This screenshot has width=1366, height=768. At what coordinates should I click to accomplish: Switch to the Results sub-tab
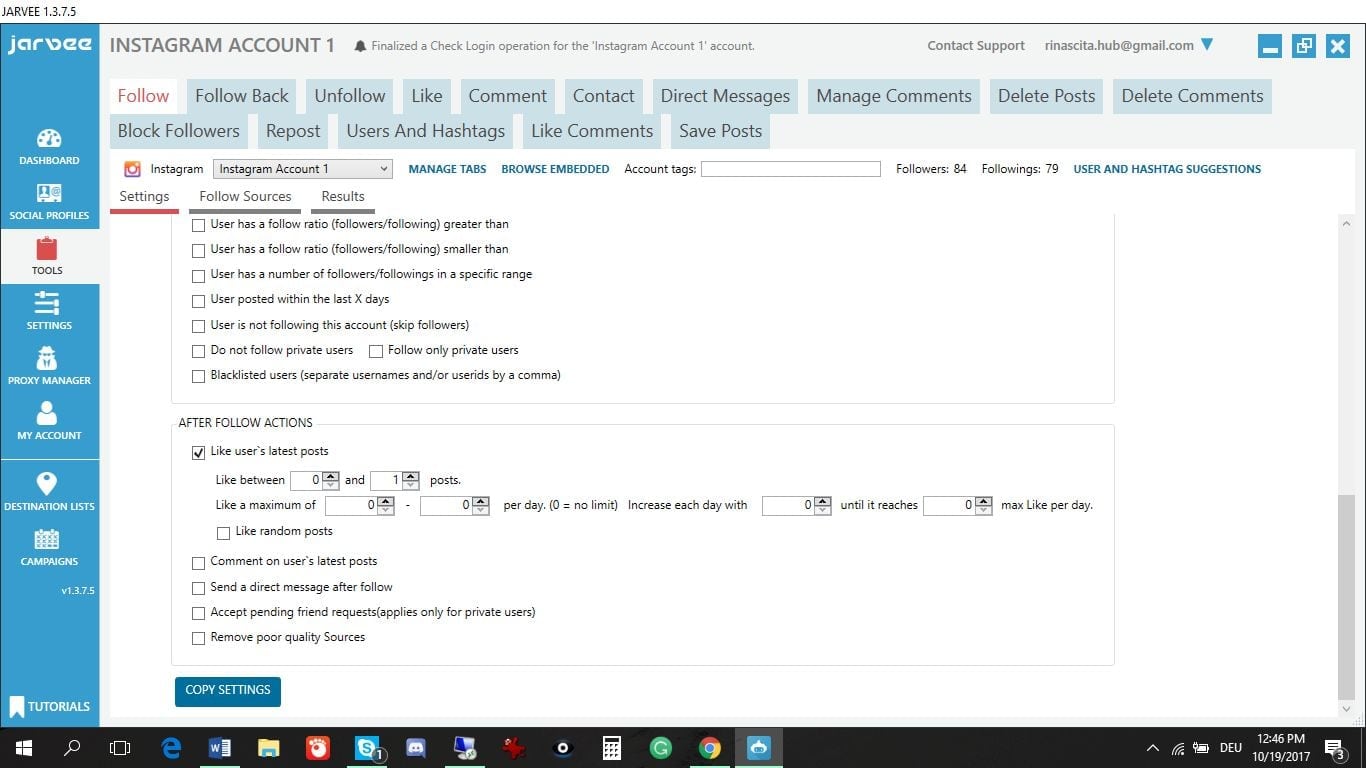343,197
